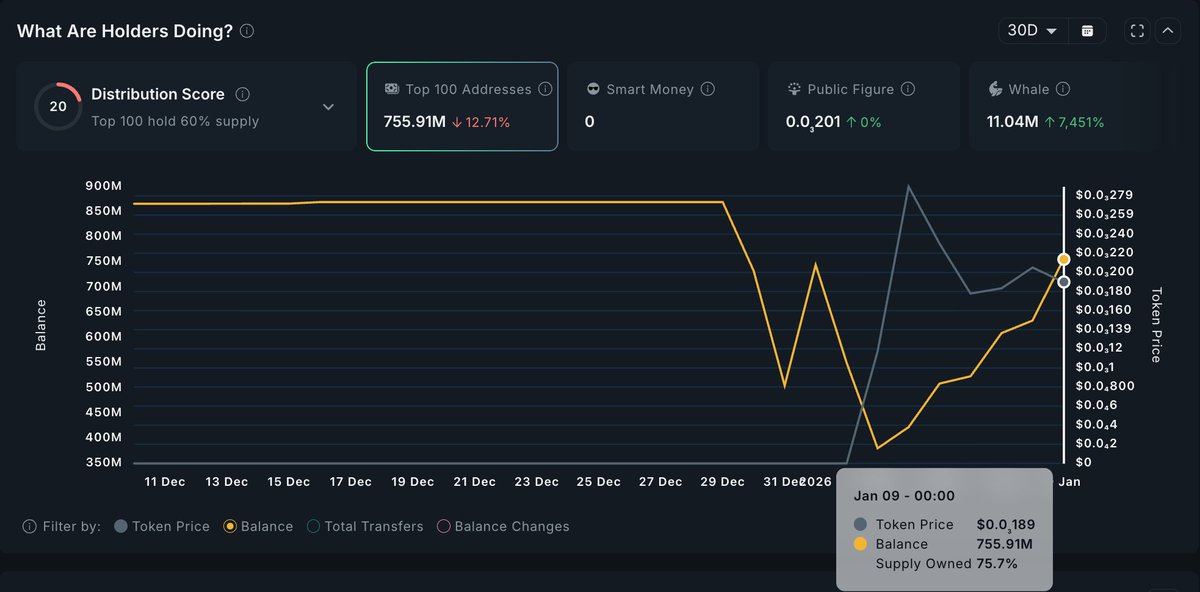Select the Token Price filter
The image size is (1200, 592).
coord(119,526)
